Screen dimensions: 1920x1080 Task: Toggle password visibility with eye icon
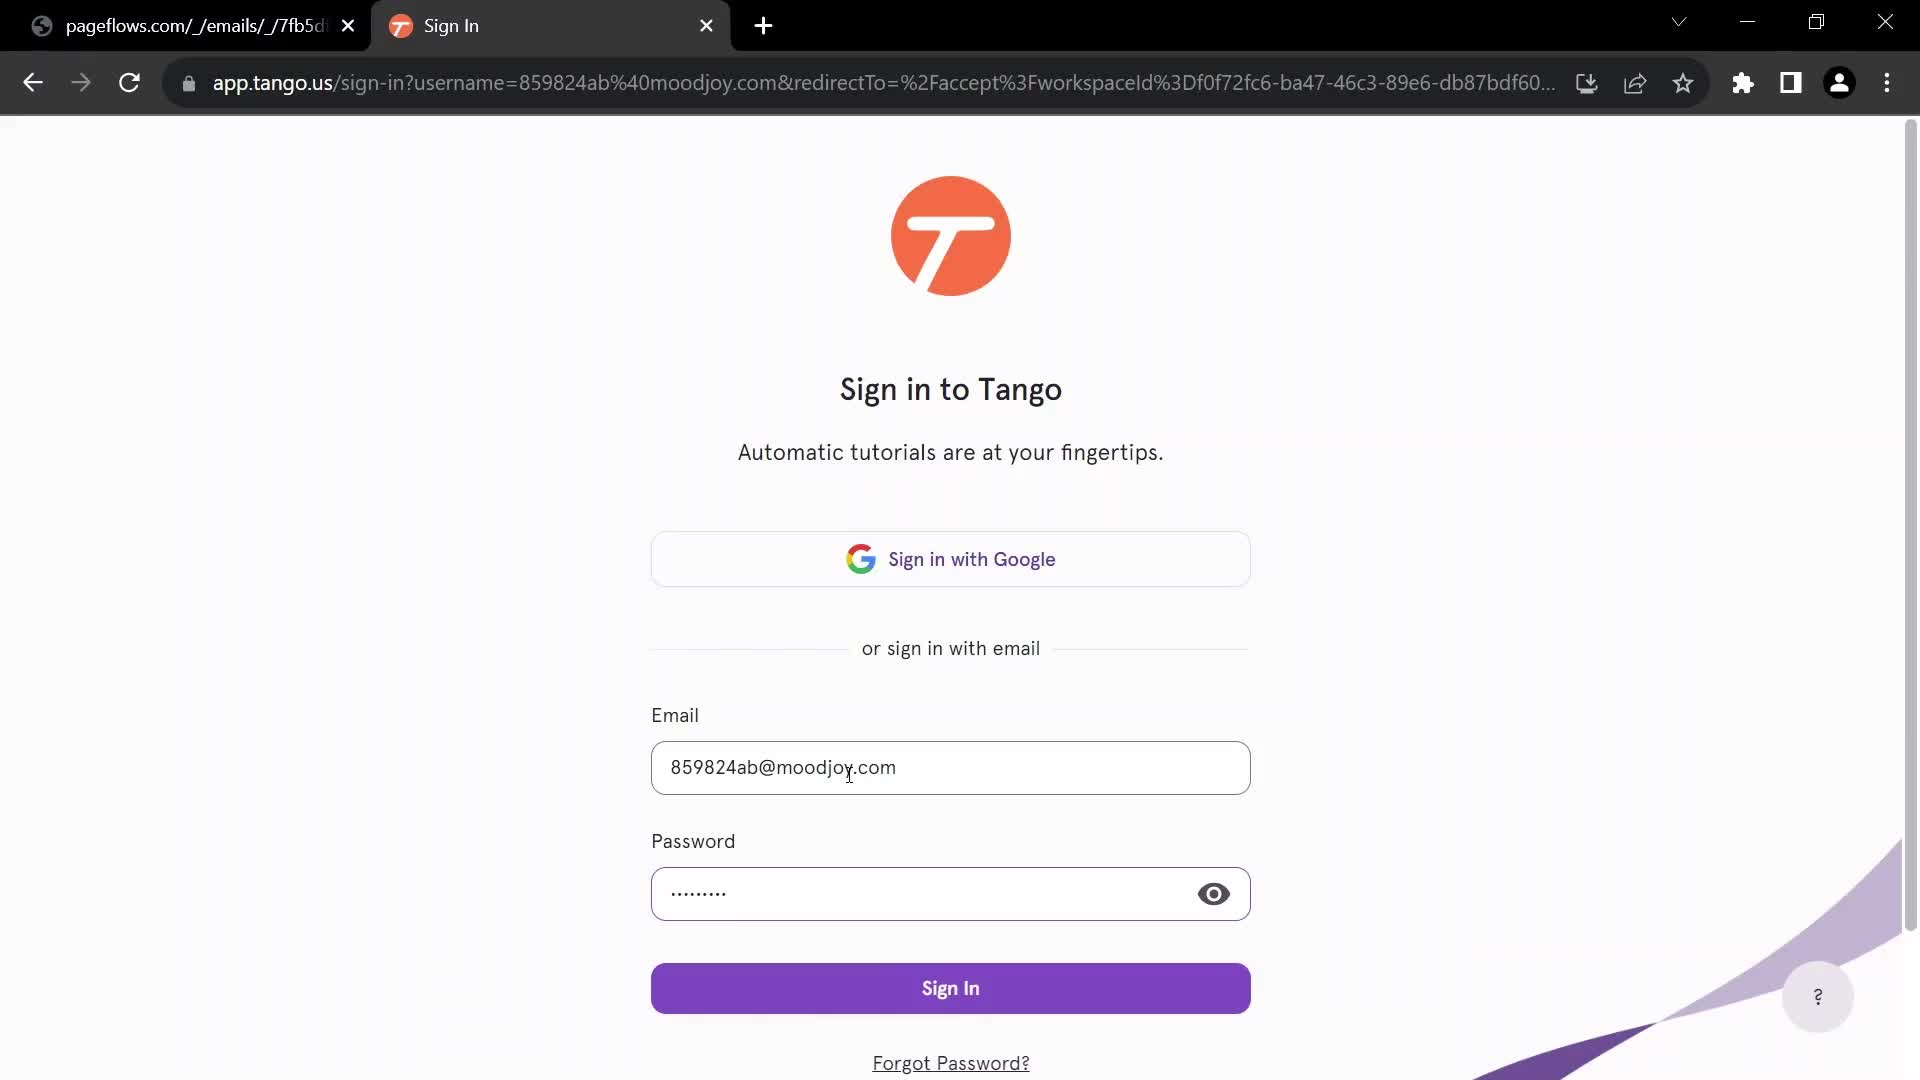(1213, 894)
